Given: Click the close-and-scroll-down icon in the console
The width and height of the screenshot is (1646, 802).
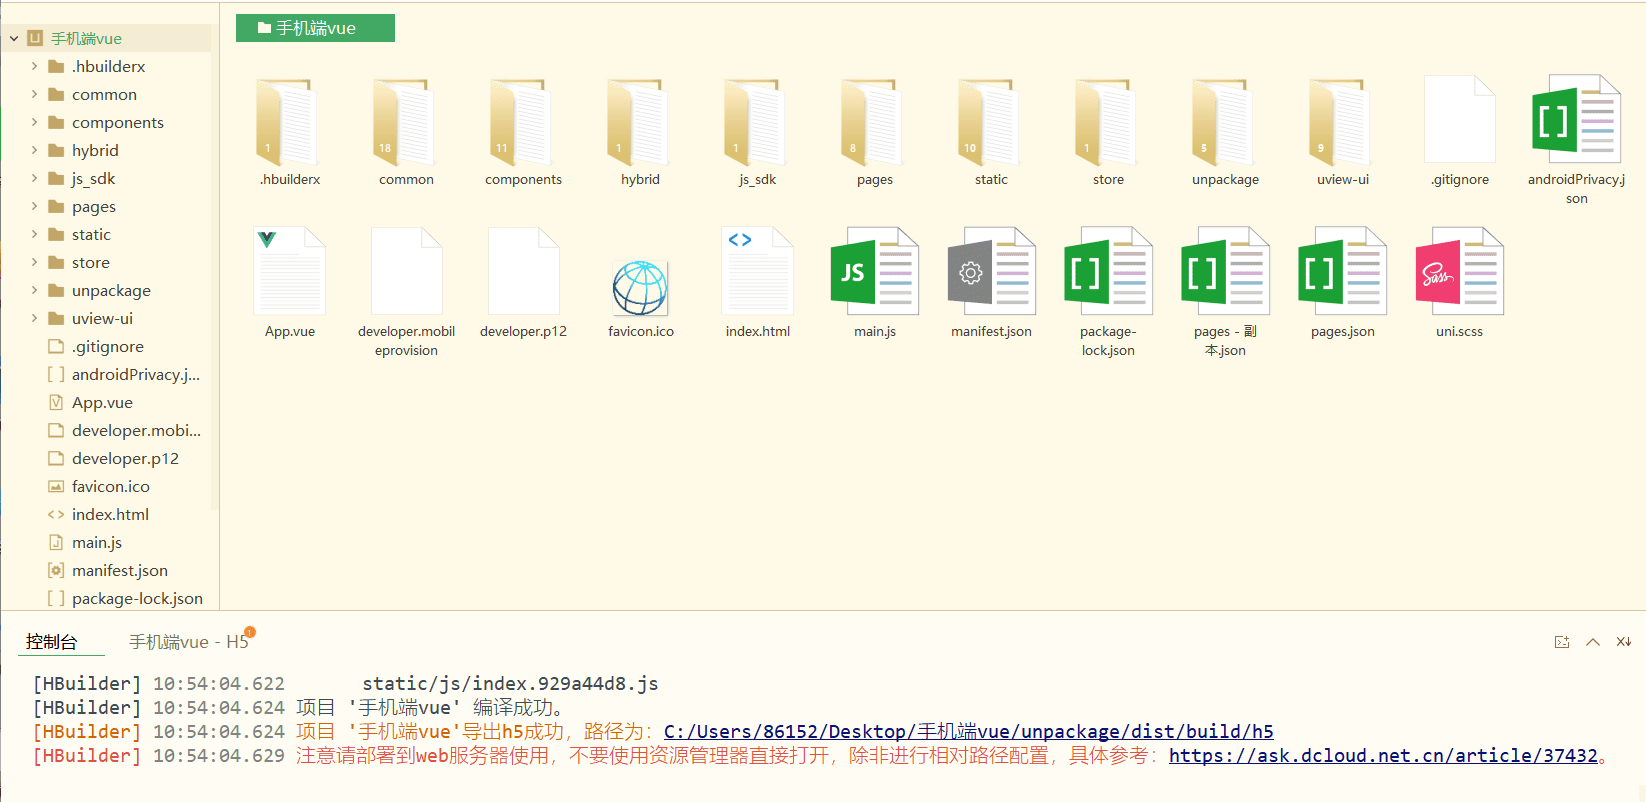Looking at the screenshot, I should coord(1624,642).
